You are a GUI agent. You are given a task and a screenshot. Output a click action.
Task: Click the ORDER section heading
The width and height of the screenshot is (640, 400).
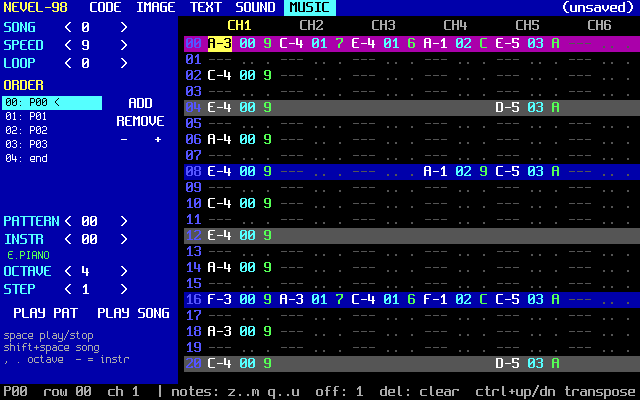pos(23,85)
